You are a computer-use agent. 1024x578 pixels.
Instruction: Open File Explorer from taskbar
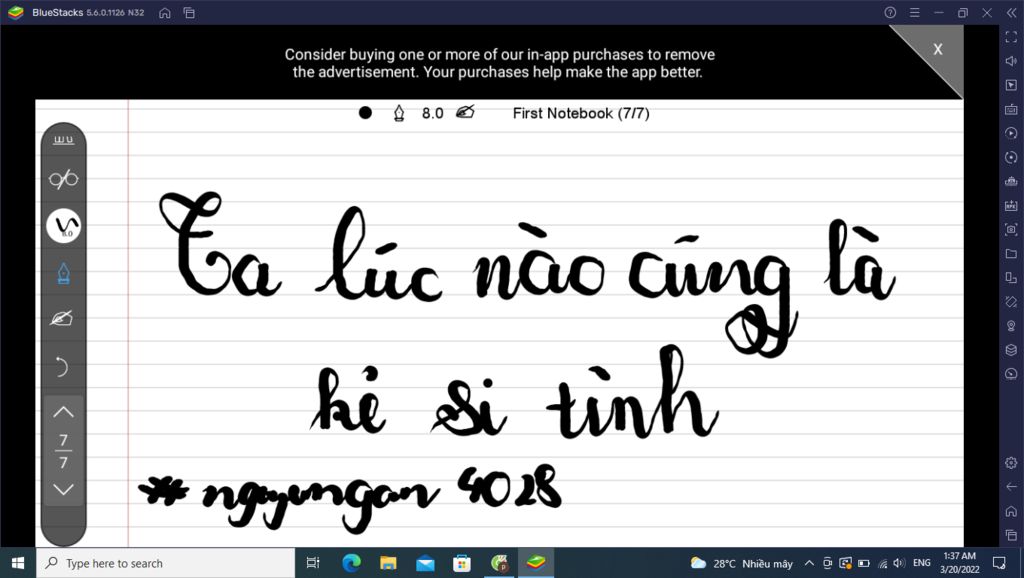point(388,563)
